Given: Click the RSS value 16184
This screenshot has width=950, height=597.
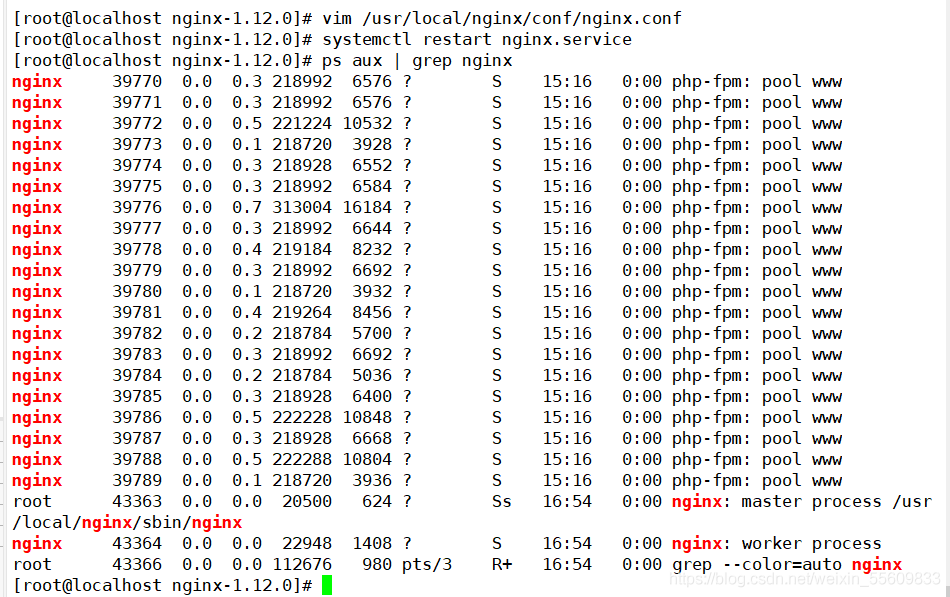Looking at the screenshot, I should tap(367, 208).
